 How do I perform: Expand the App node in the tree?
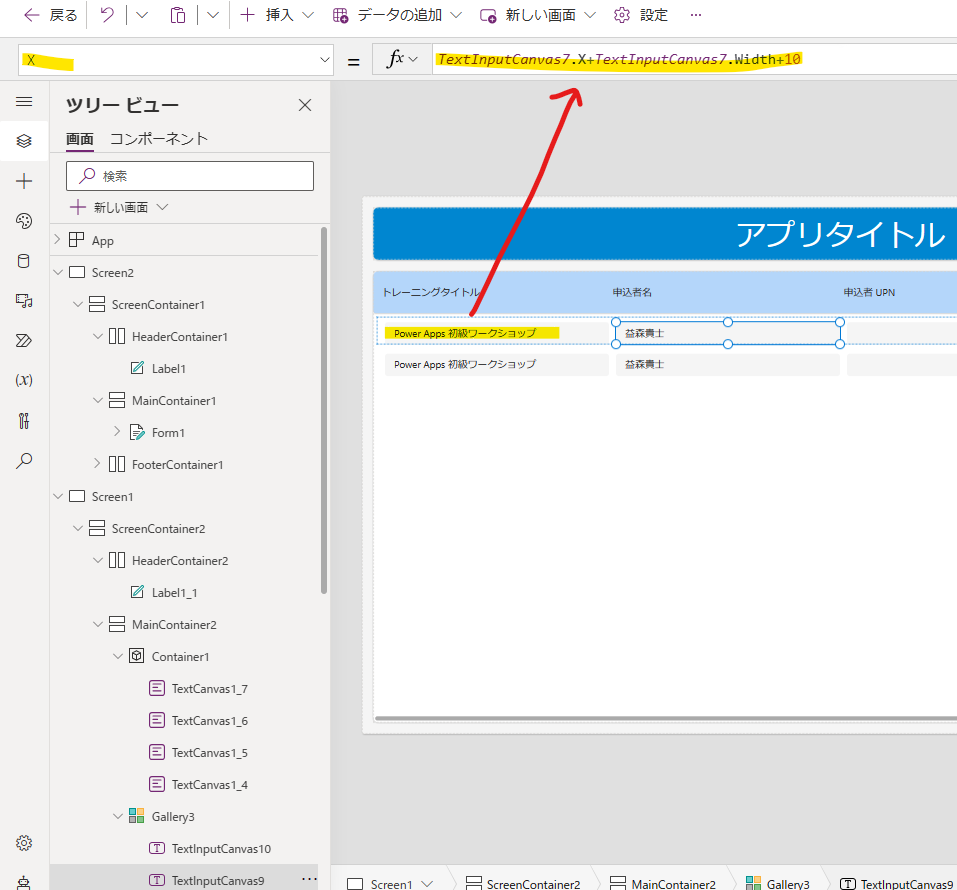(x=57, y=240)
